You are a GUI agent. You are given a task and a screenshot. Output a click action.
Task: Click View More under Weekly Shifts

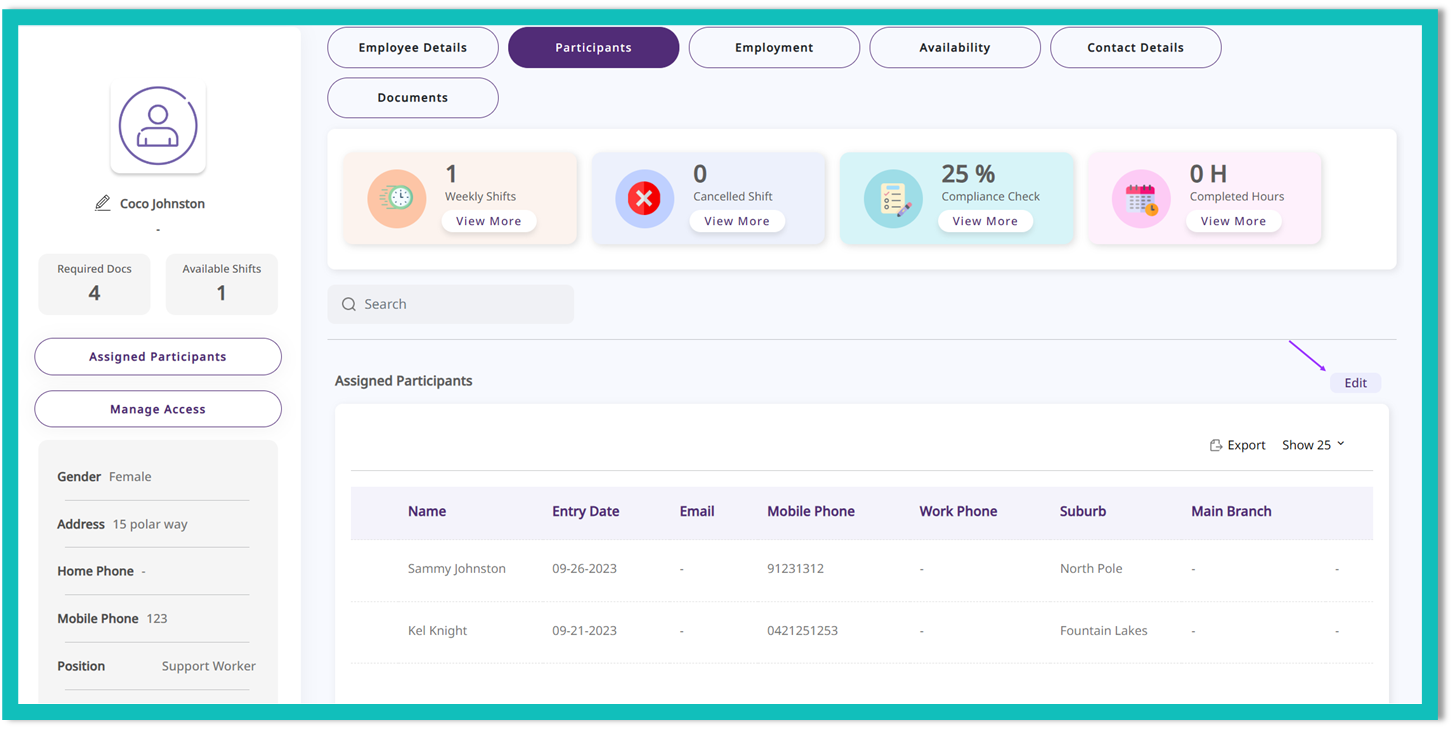(x=489, y=221)
